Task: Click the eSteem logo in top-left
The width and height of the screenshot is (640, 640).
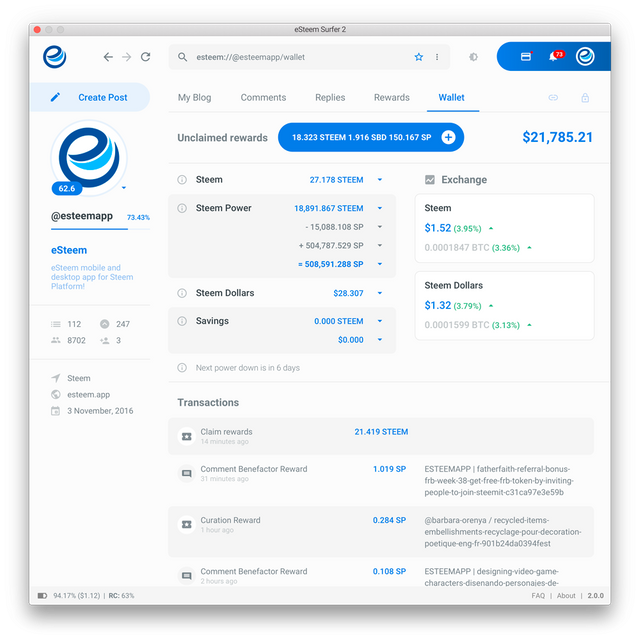Action: click(x=55, y=57)
